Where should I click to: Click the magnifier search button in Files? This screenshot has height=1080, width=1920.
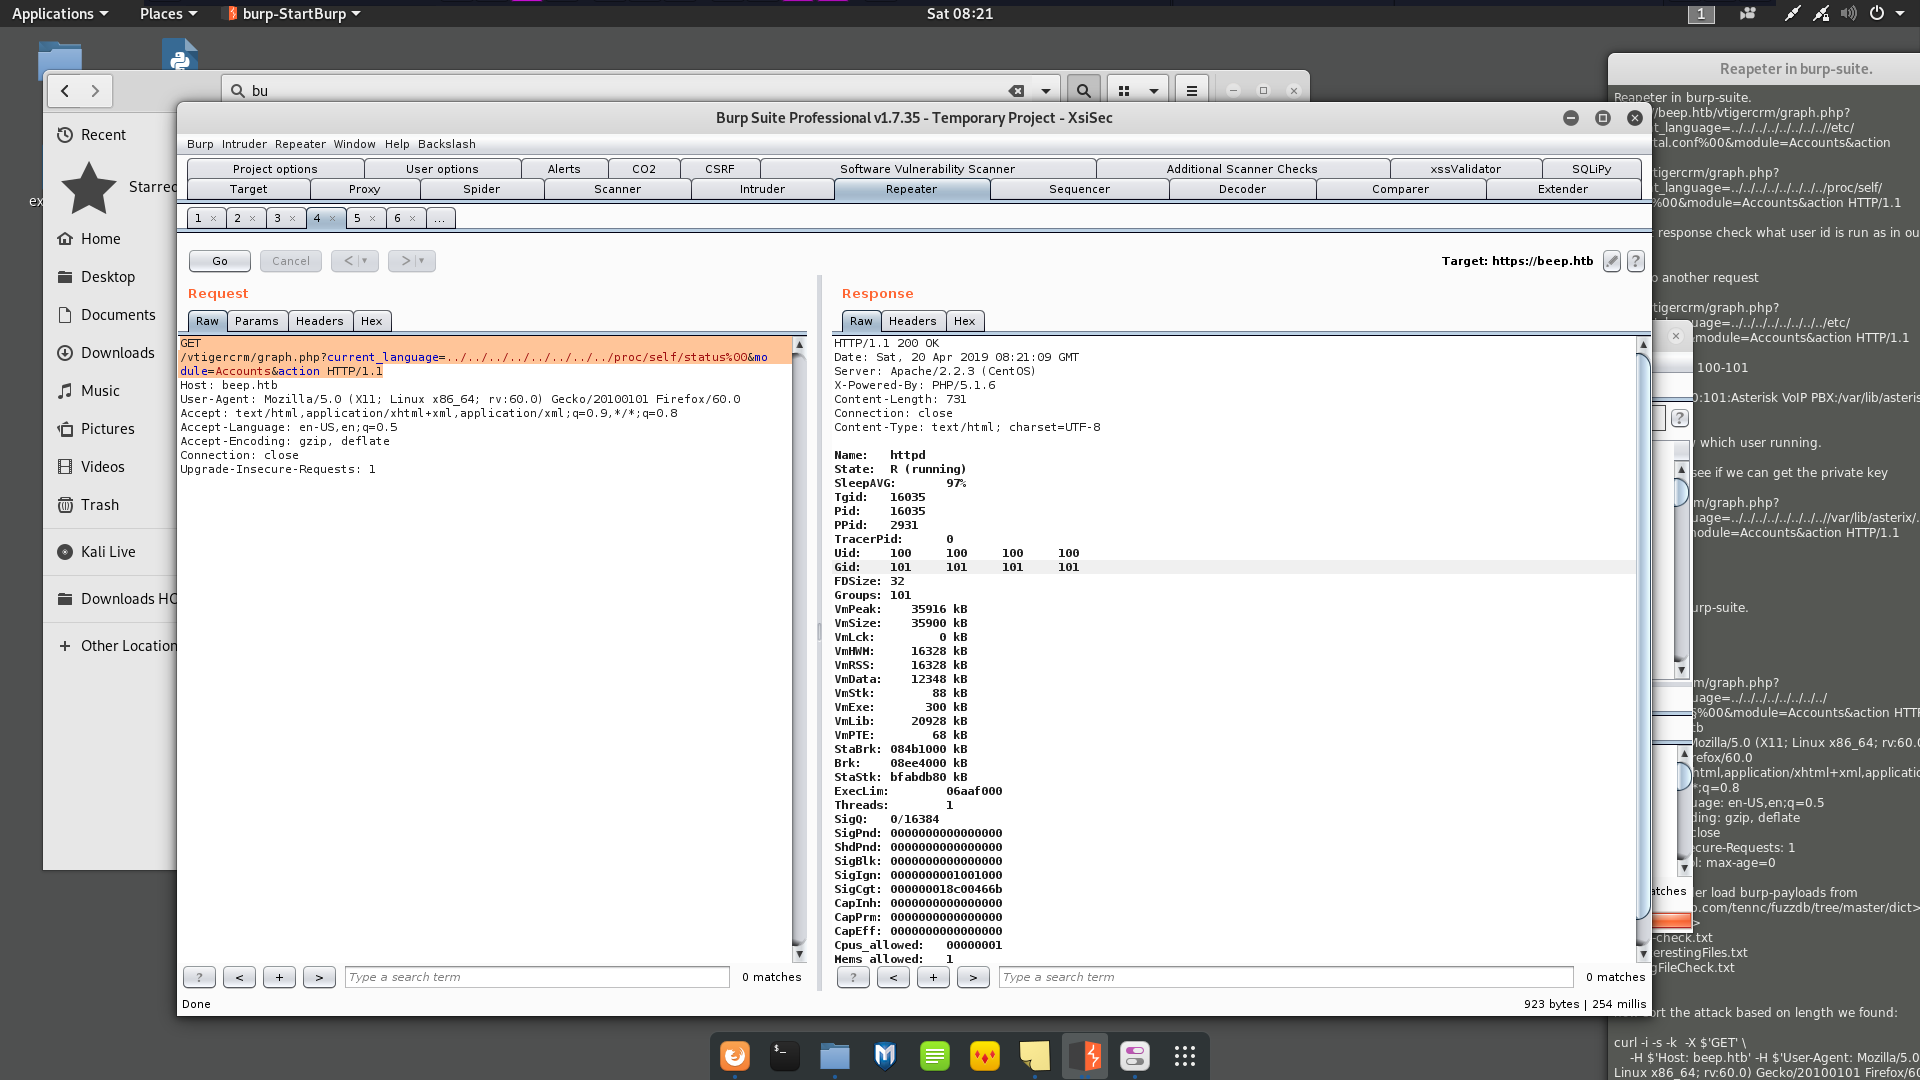tap(1083, 90)
